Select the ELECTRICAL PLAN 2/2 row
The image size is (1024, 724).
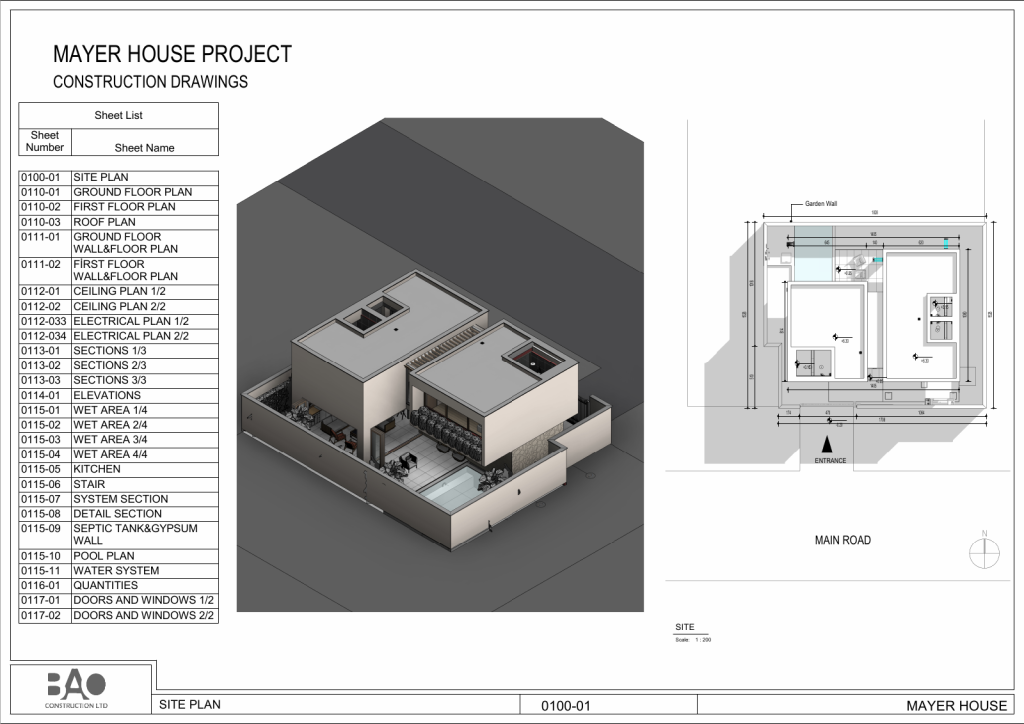[x=118, y=336]
